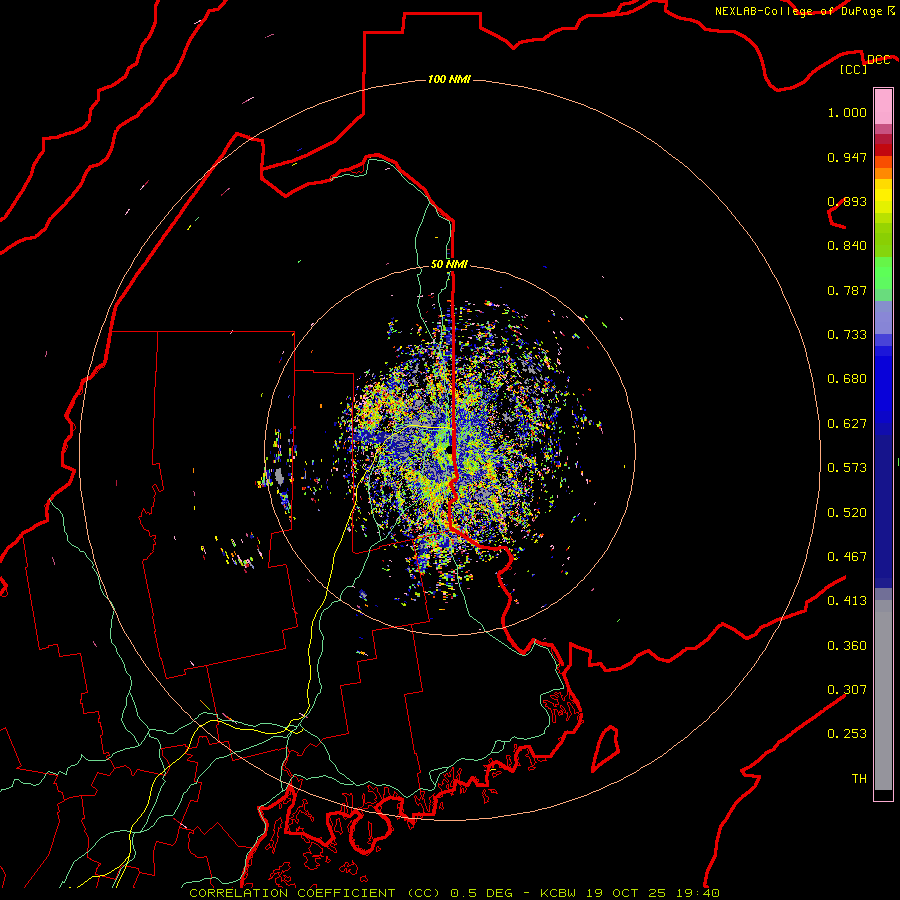Click the 0.520 scale value
Viewport: 900px width, 900px height.
[847, 513]
